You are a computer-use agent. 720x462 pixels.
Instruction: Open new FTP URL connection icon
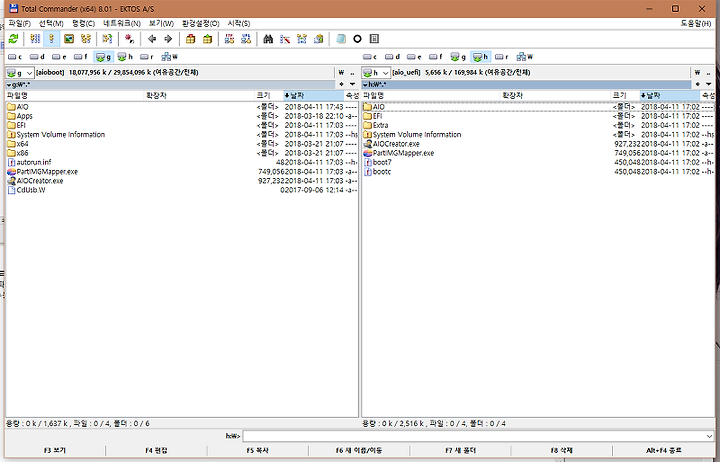tap(246, 39)
